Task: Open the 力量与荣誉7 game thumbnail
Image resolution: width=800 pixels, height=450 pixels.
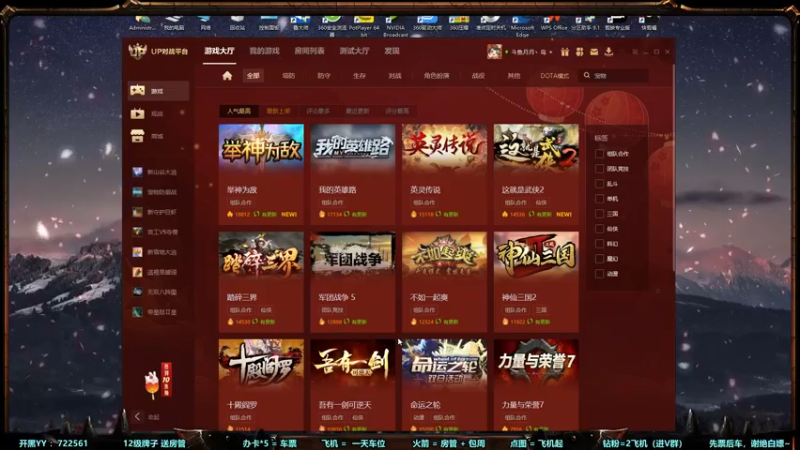Action: pyautogui.click(x=536, y=362)
